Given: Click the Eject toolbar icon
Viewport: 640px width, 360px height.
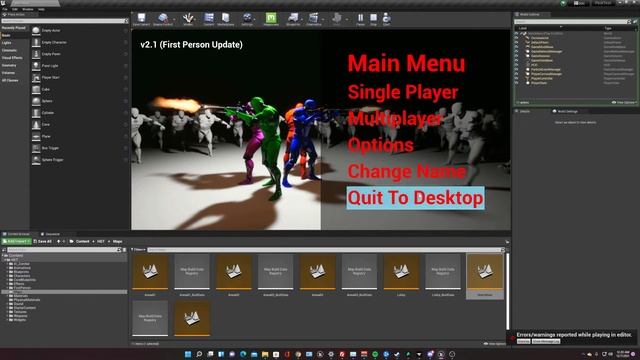Looking at the screenshot, I should tap(387, 18).
